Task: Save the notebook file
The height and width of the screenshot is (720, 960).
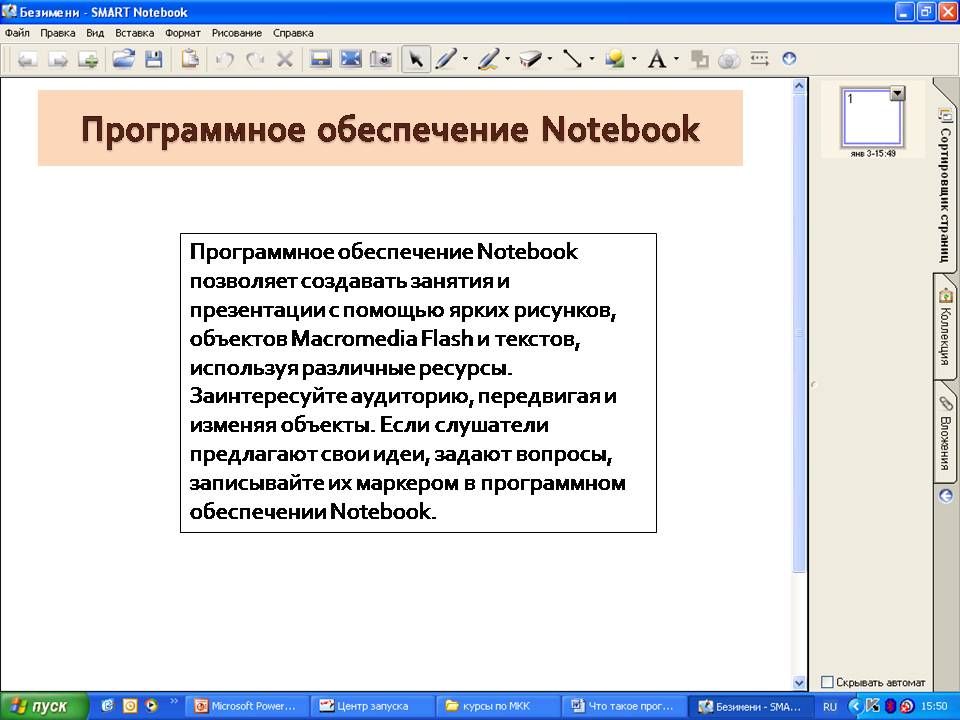Action: 154,59
